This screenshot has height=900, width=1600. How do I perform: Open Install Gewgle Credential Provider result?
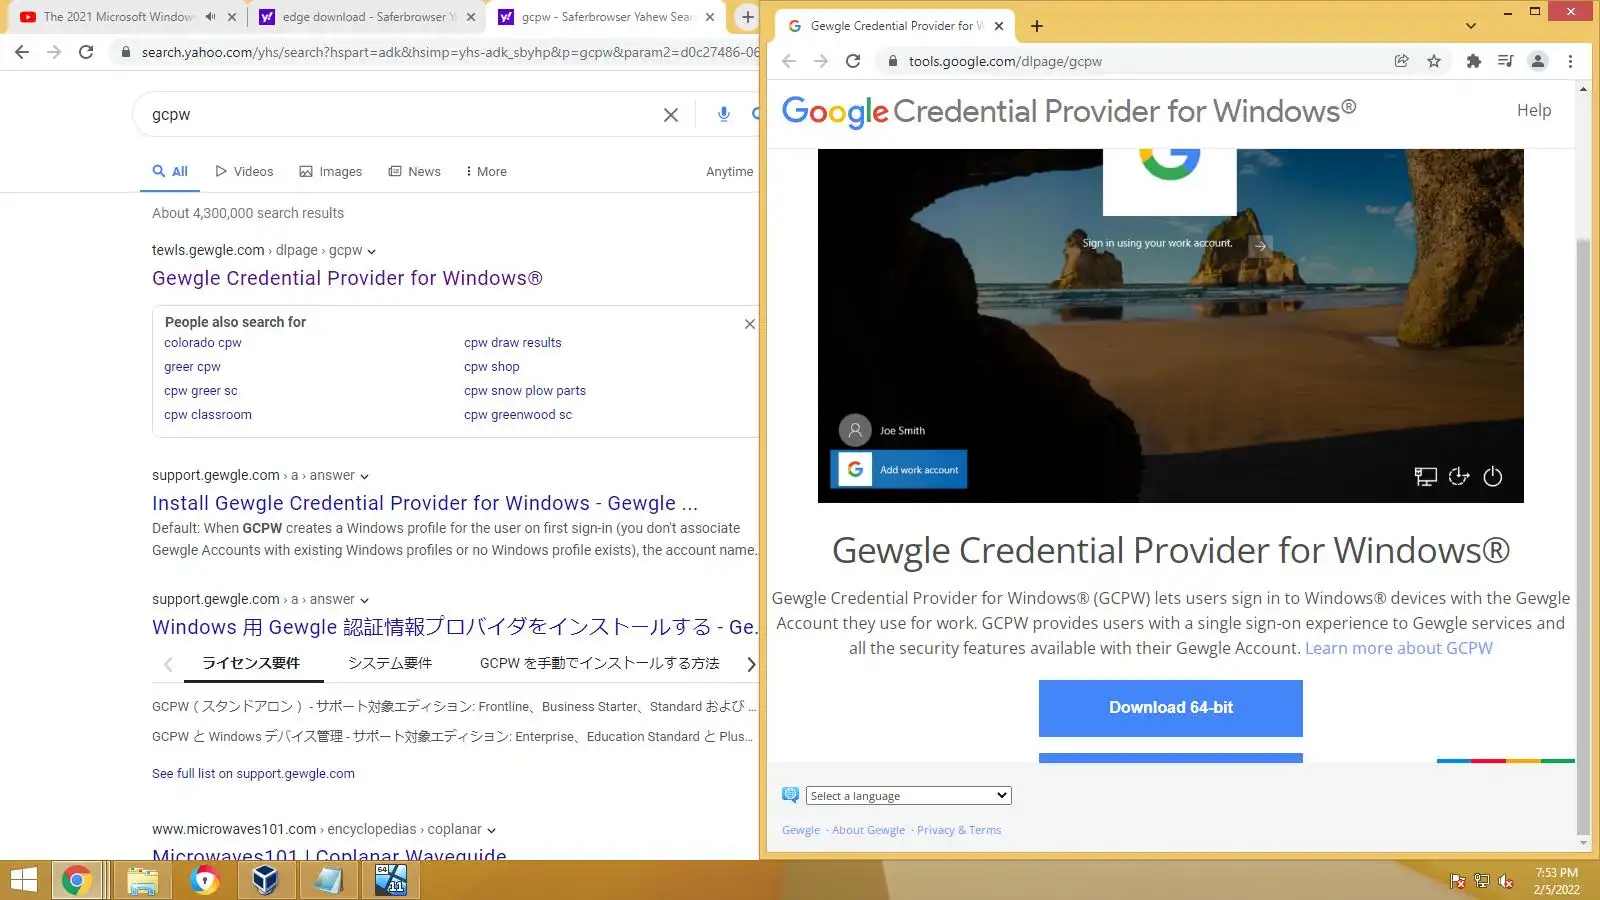tap(425, 503)
